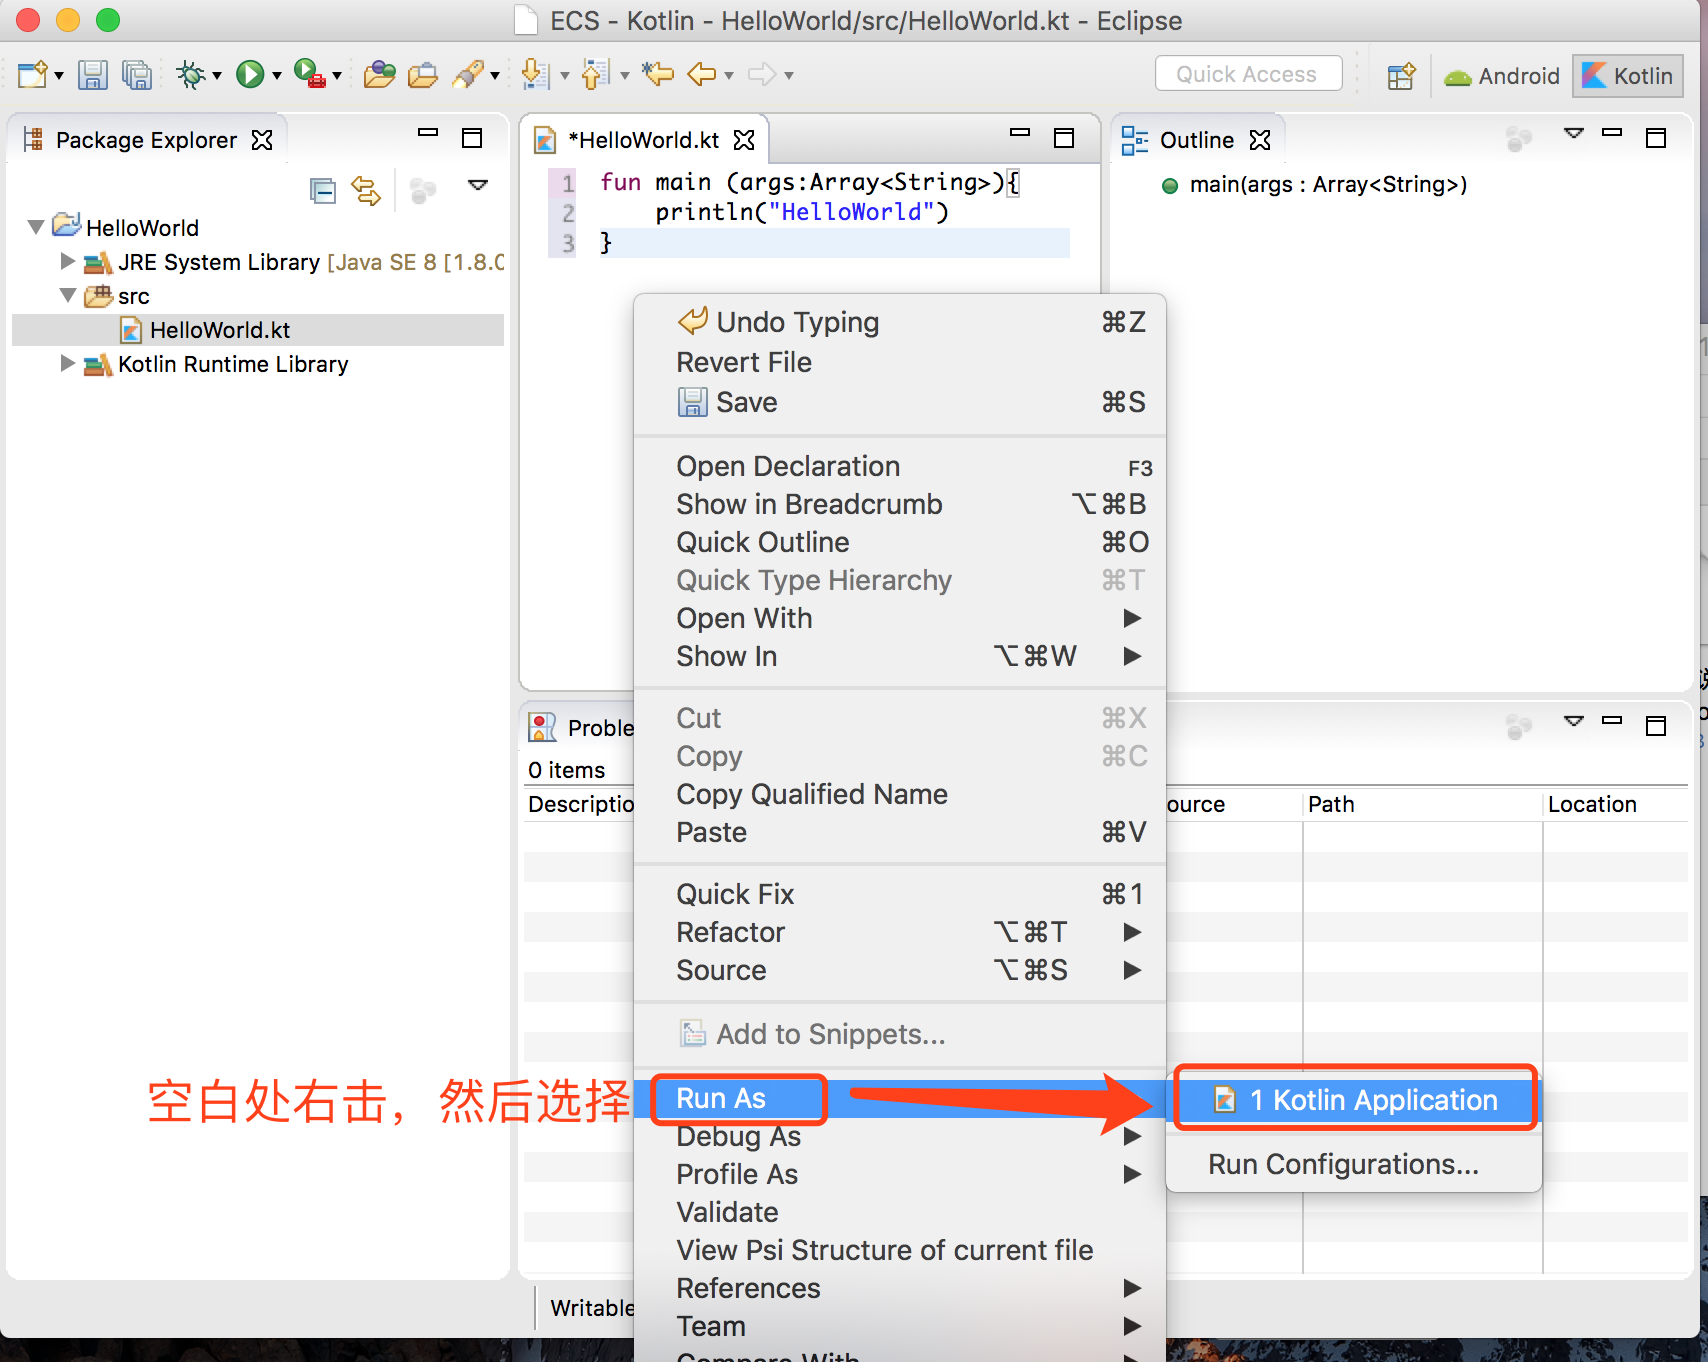Click the New wizard toolbar icon
The height and width of the screenshot is (1362, 1708).
click(x=32, y=75)
